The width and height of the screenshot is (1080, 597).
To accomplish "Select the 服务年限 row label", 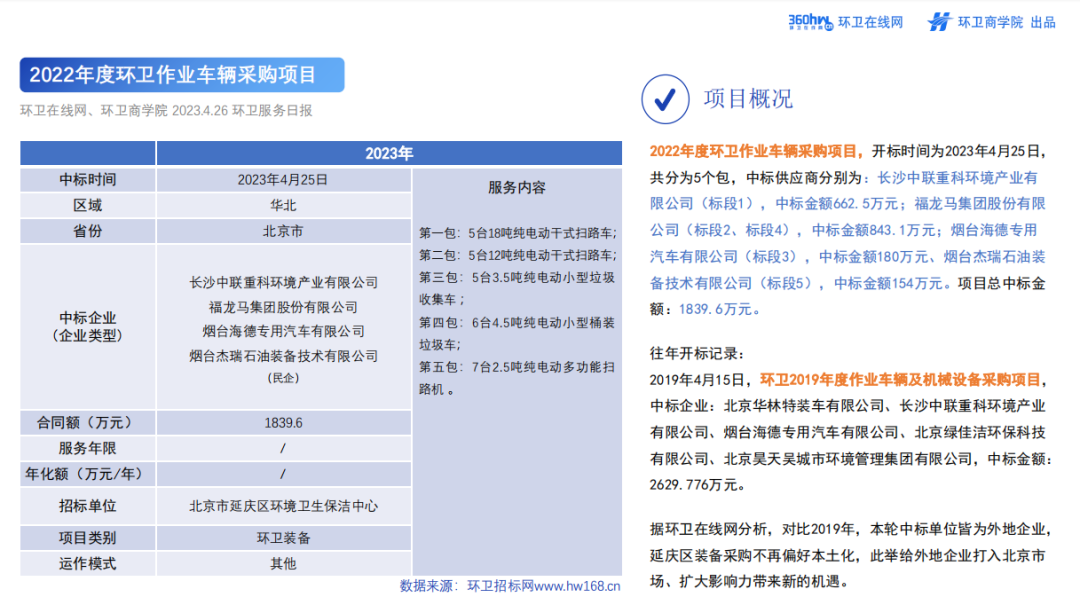I will coord(87,448).
